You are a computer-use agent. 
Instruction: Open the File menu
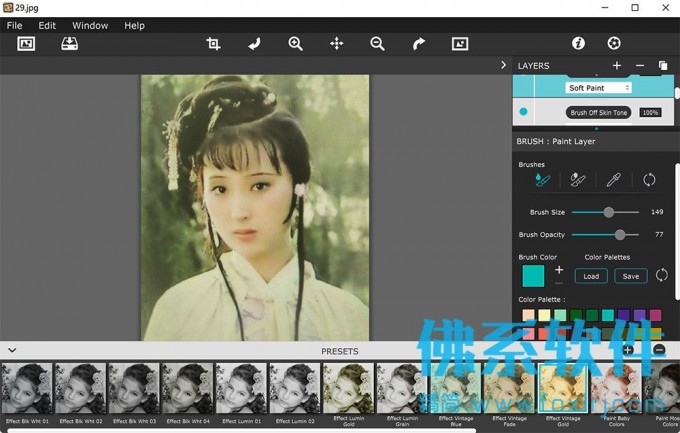pyautogui.click(x=15, y=25)
